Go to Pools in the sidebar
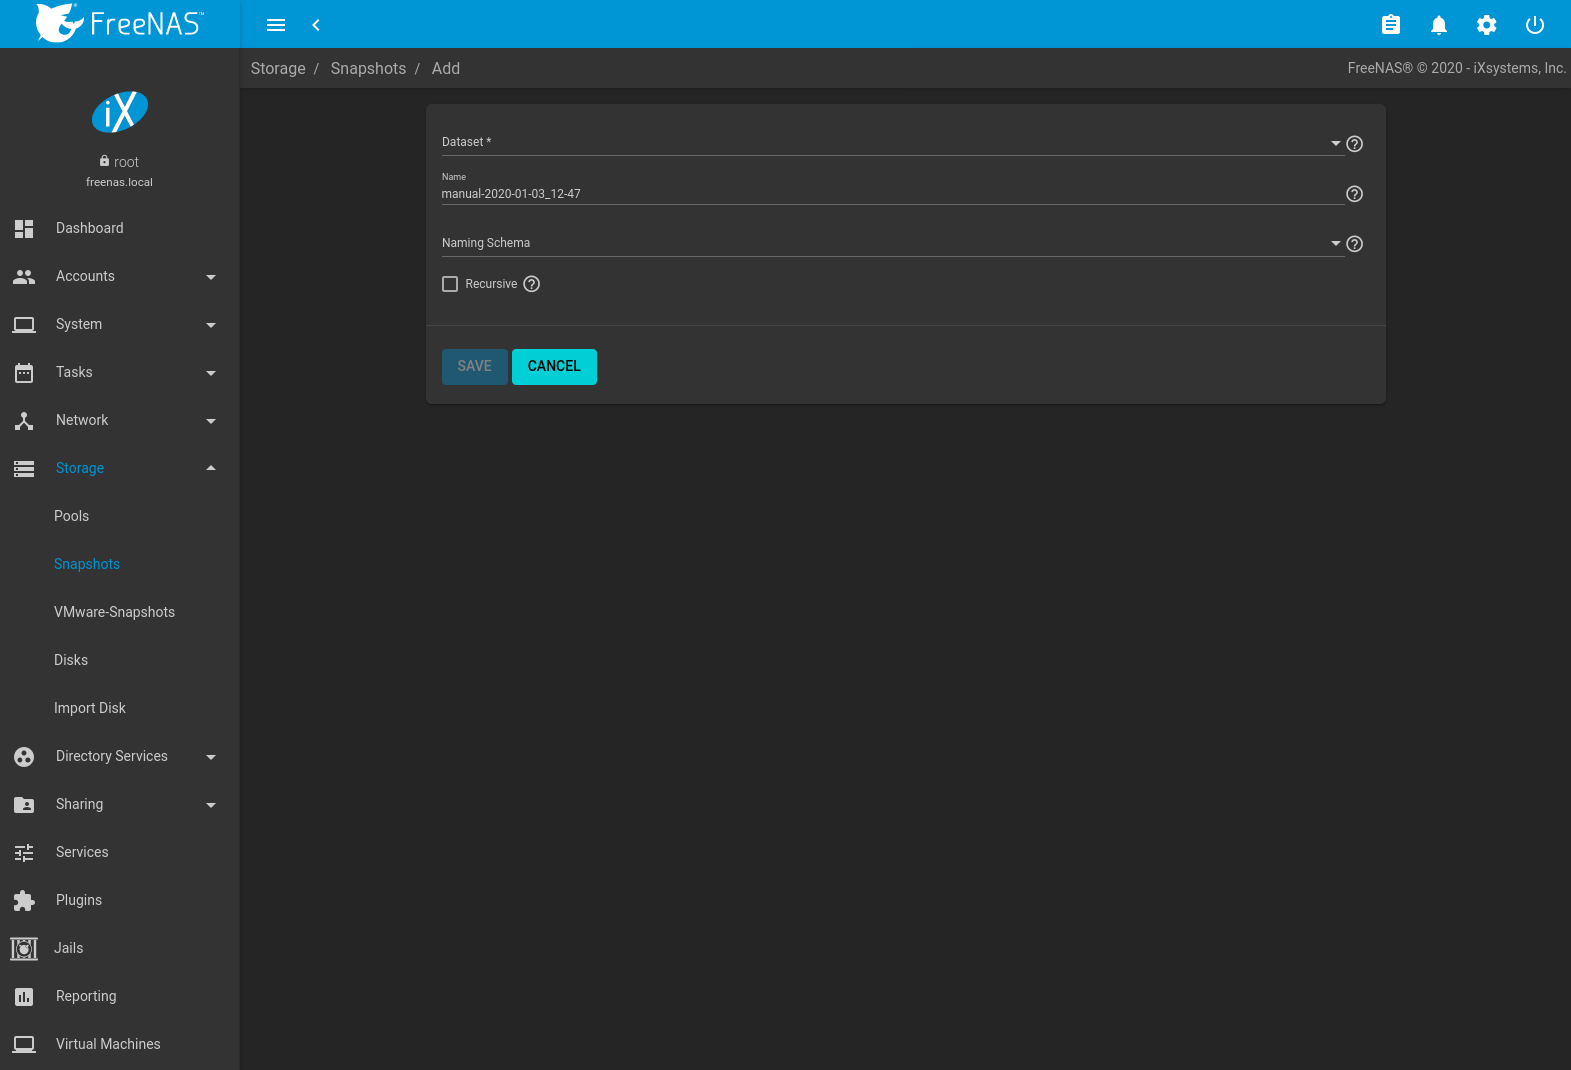The height and width of the screenshot is (1070, 1571). [x=72, y=516]
